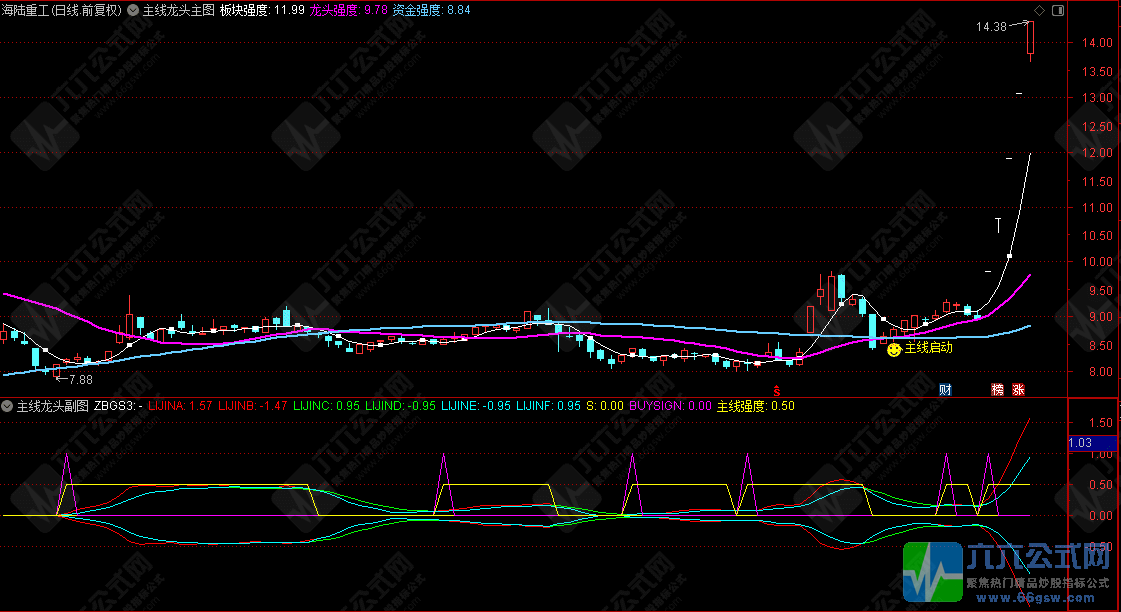Click the 榜 marker icon
Screen dimensions: 1121x612
click(x=997, y=389)
